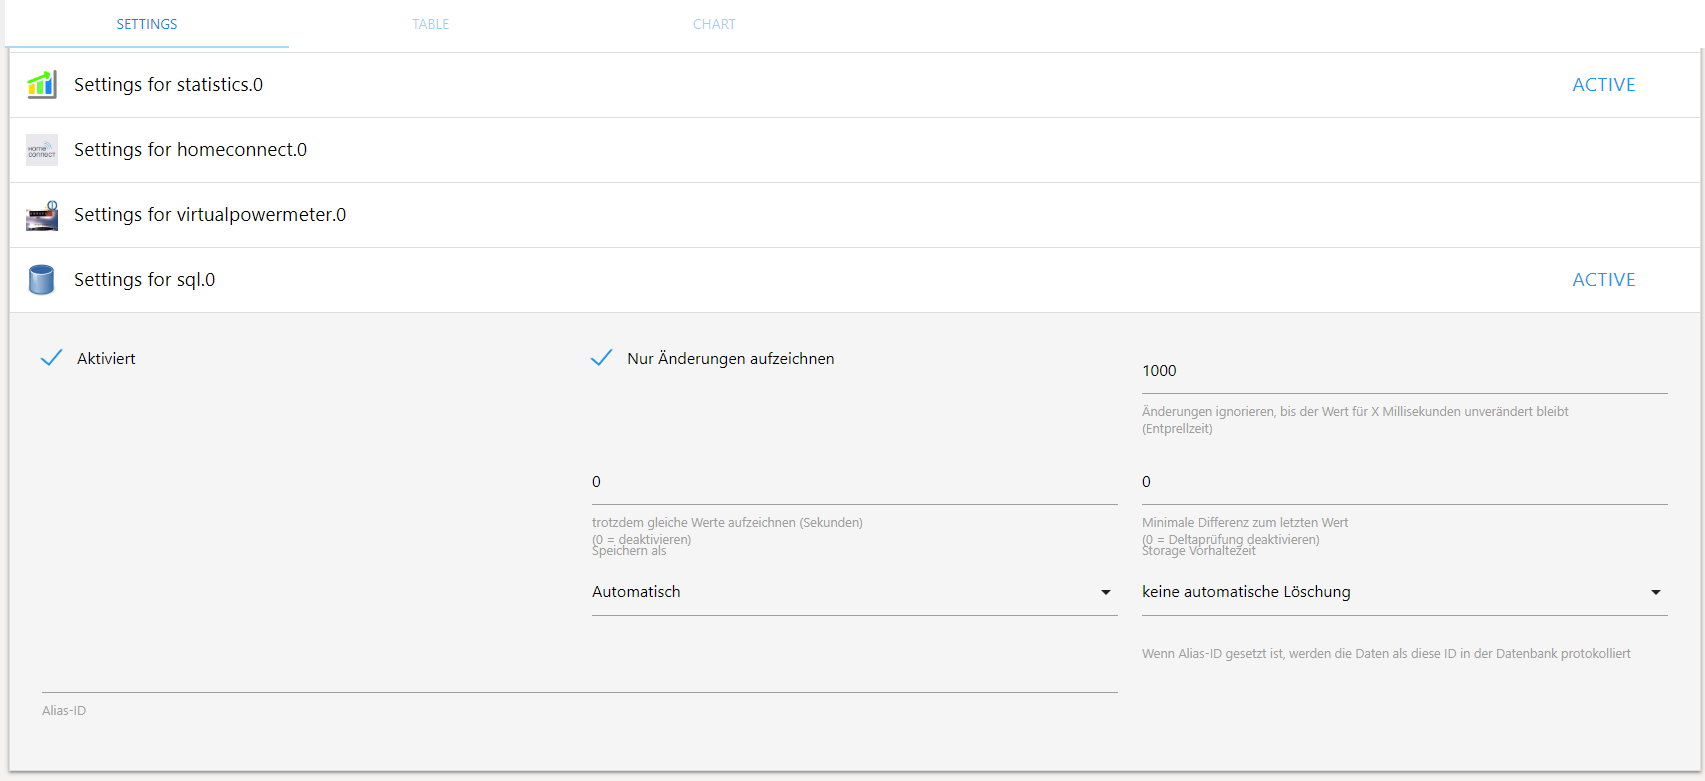Expand Settings for statistics.0 panel
The width and height of the screenshot is (1705, 781).
168,85
